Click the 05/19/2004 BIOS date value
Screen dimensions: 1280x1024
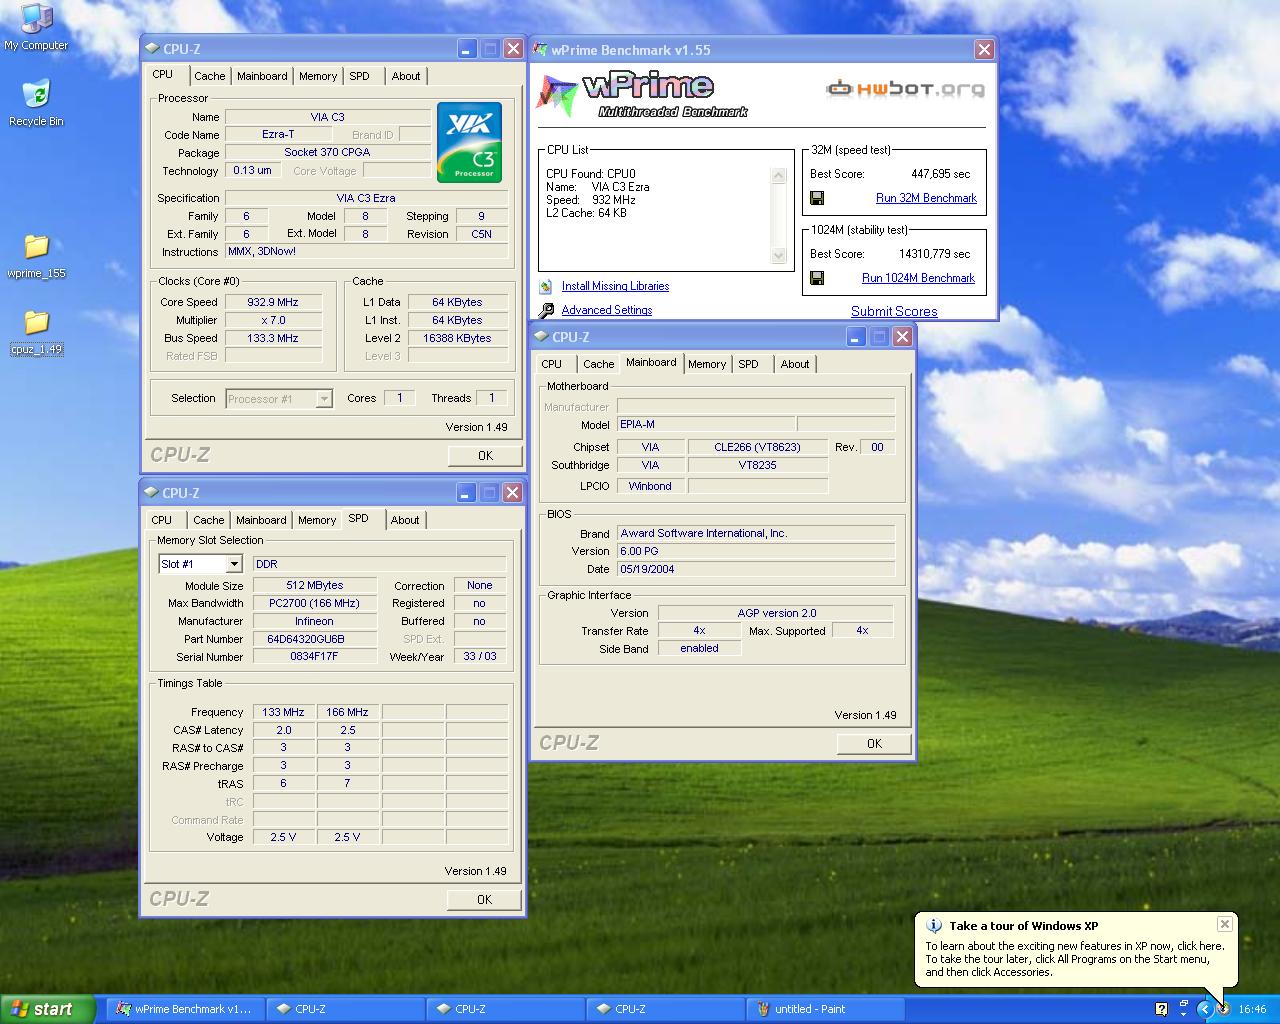[756, 569]
